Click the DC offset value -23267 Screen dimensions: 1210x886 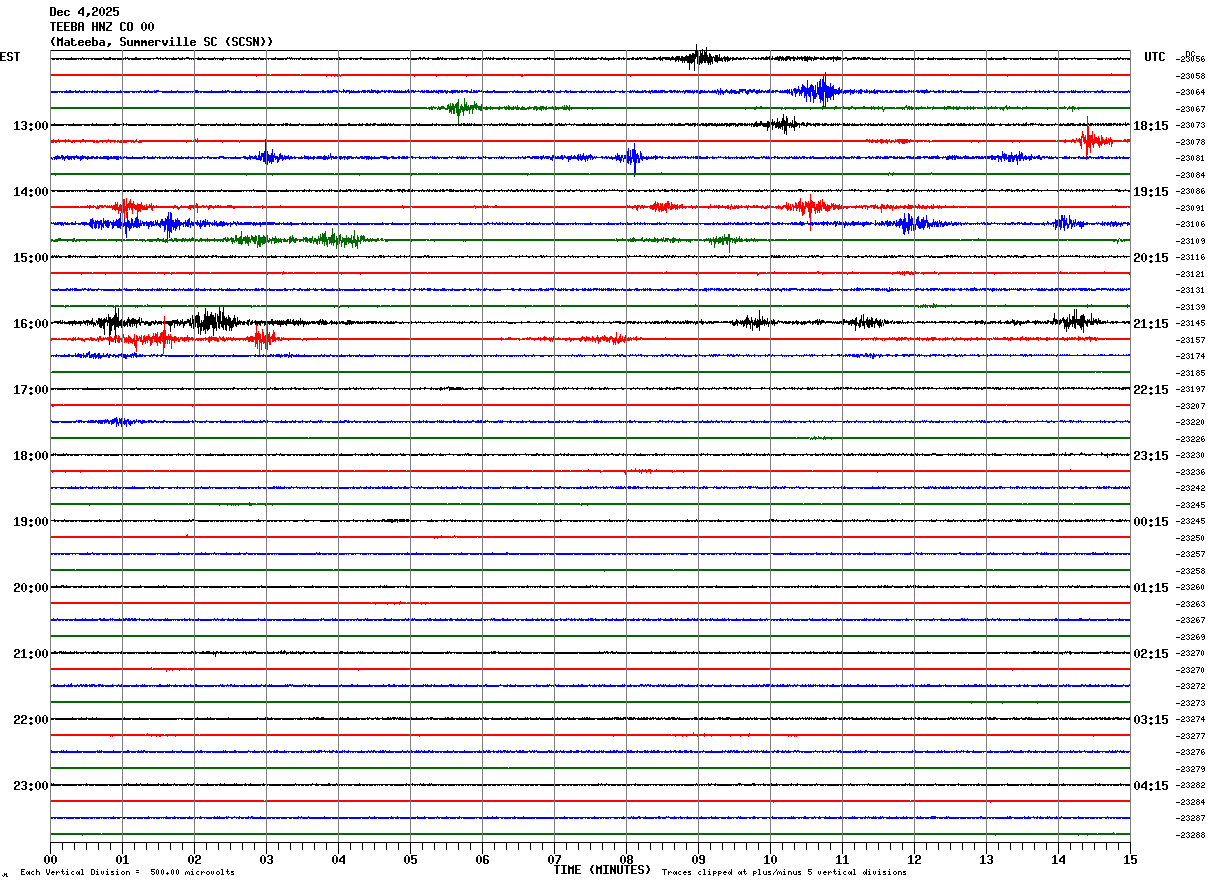click(x=1191, y=620)
